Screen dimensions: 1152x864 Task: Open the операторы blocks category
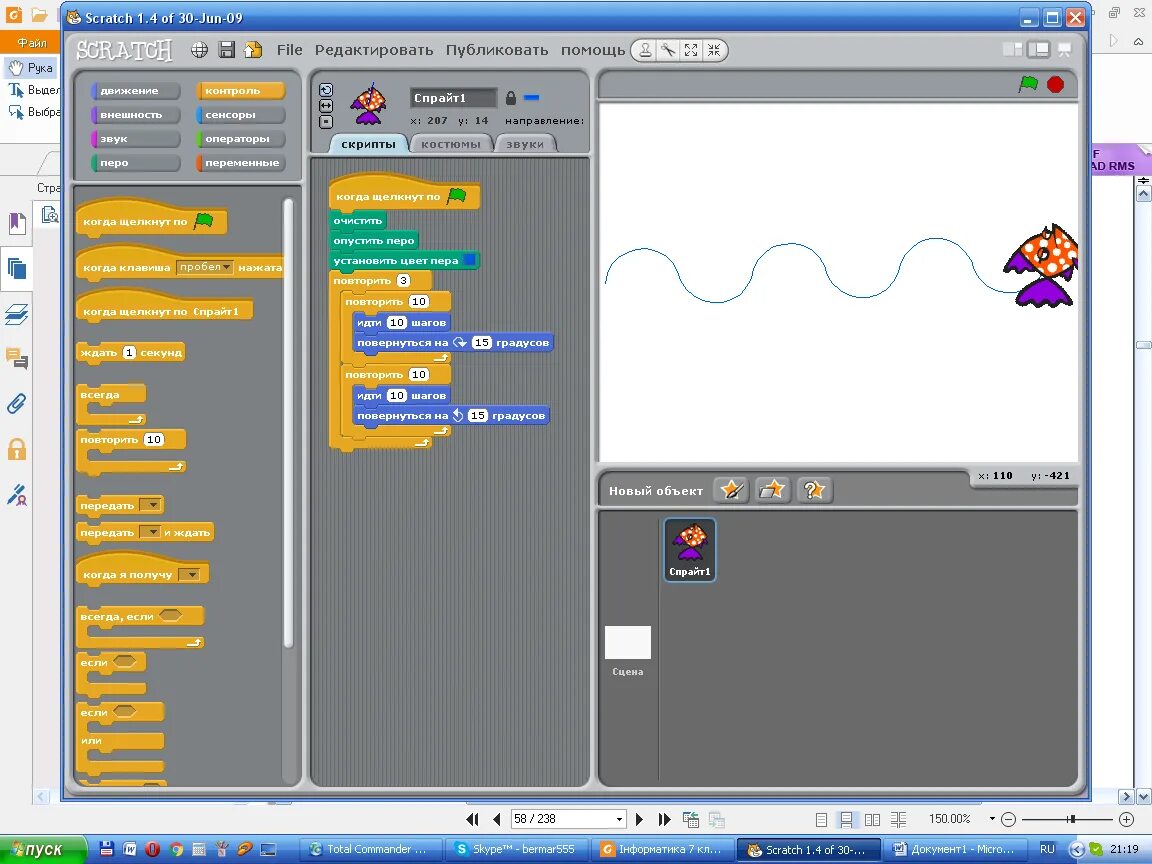click(x=240, y=139)
